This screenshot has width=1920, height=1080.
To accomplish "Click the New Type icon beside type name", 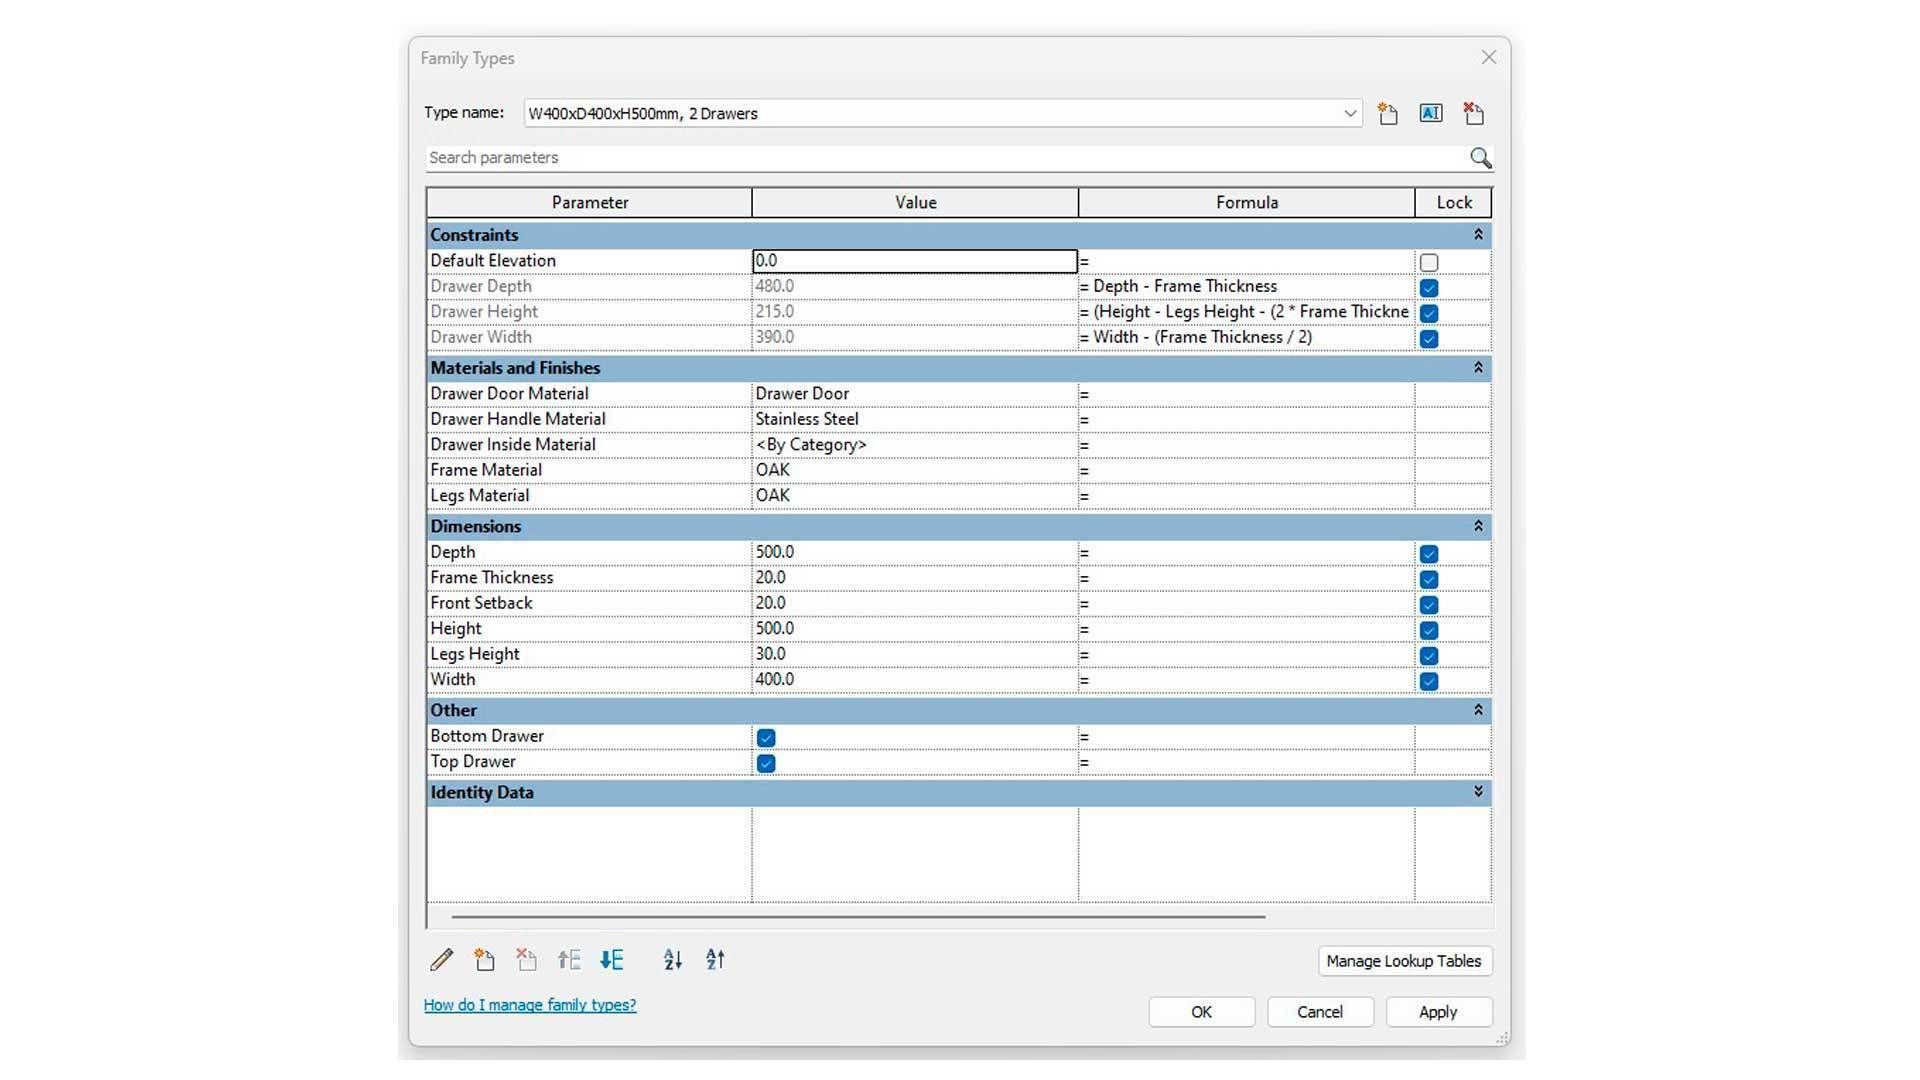I will pyautogui.click(x=1387, y=114).
